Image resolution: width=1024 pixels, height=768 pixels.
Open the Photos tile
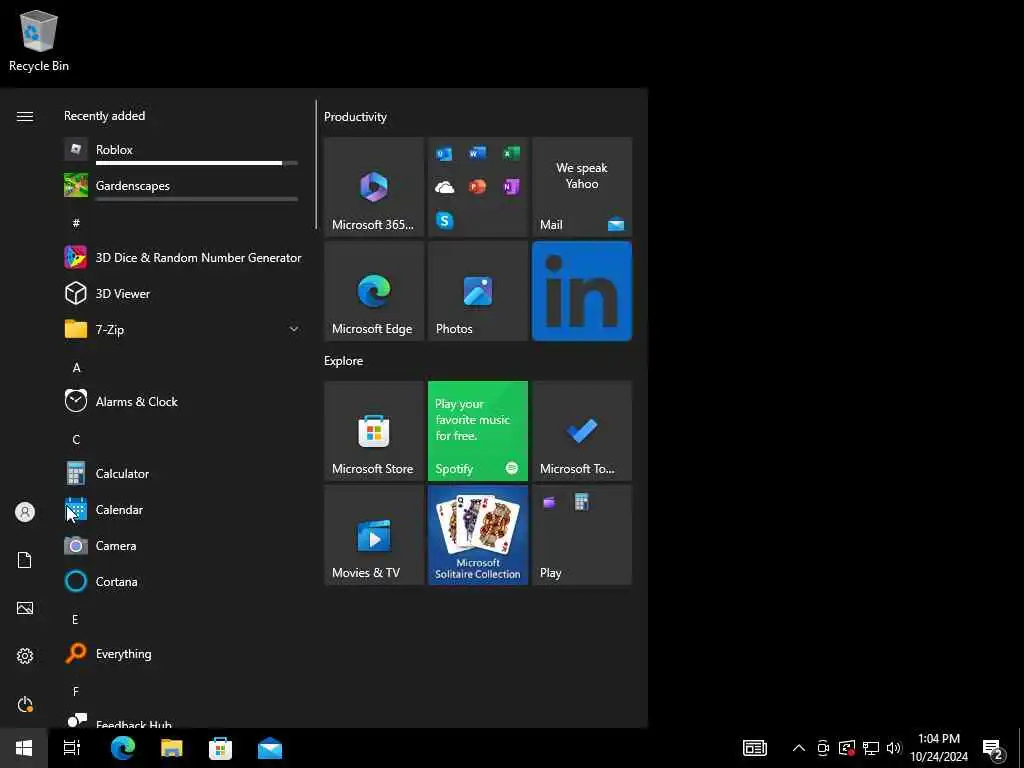pyautogui.click(x=478, y=291)
